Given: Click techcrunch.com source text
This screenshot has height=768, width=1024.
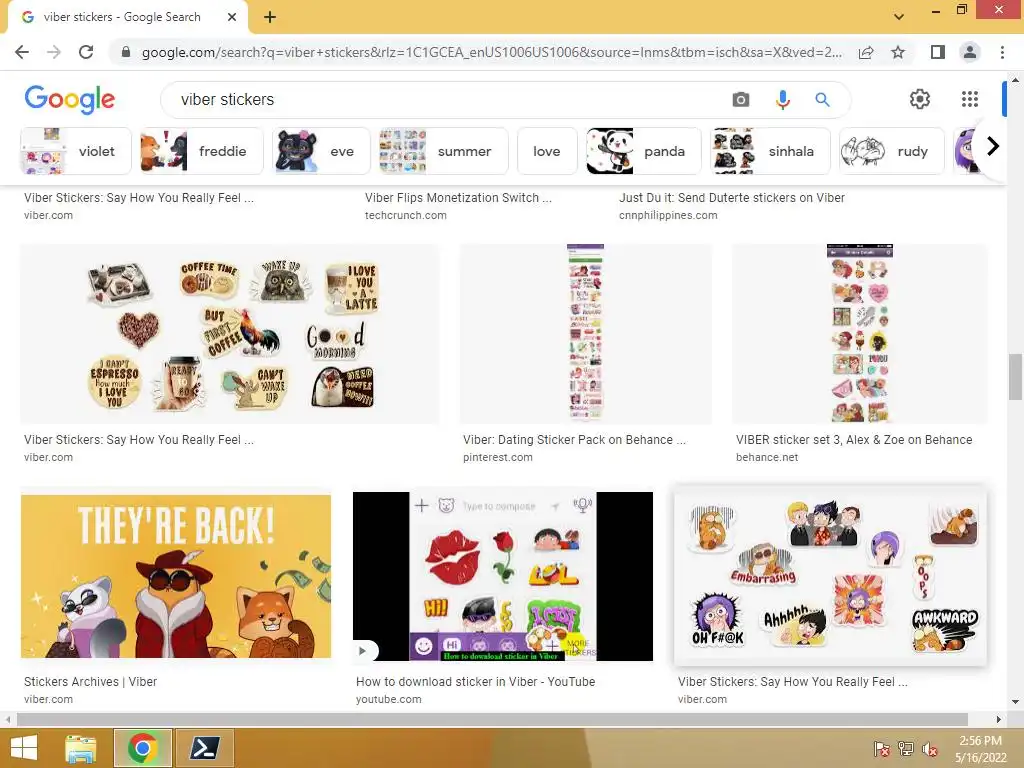Looking at the screenshot, I should click(x=406, y=215).
